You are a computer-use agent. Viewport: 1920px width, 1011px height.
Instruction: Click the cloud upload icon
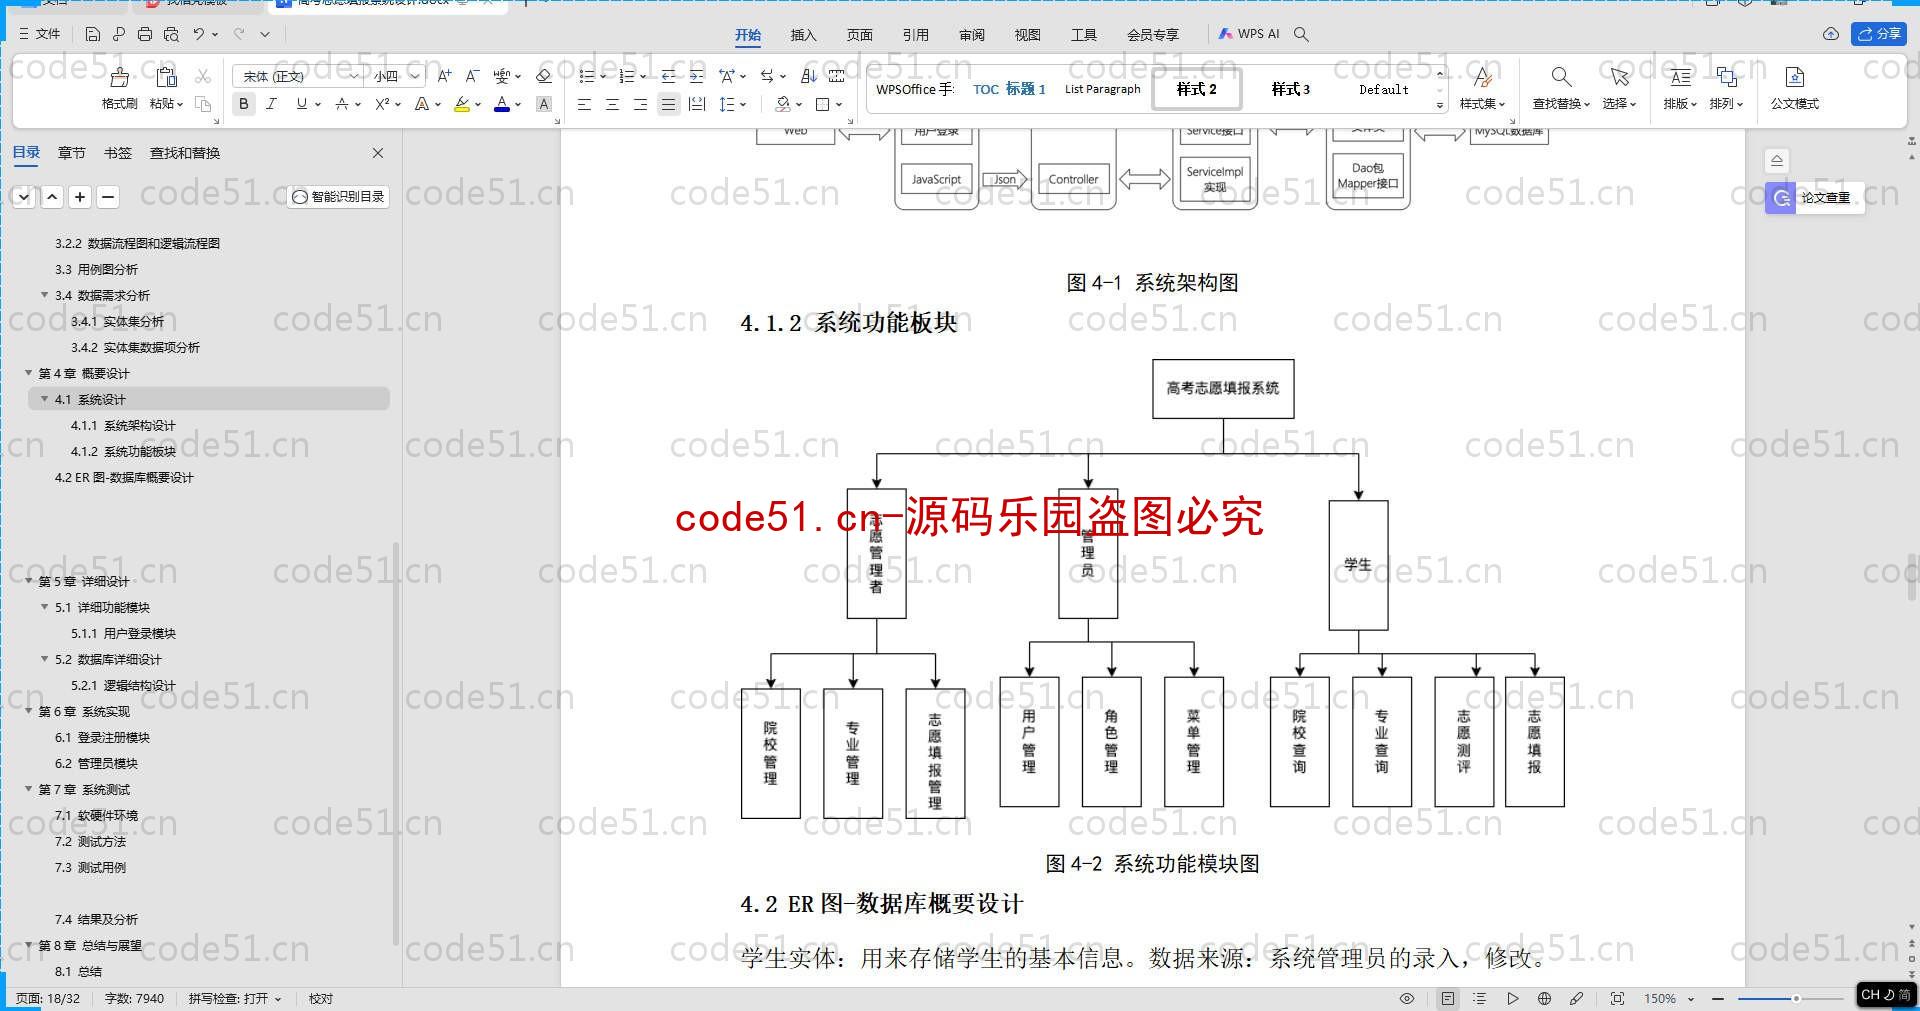click(1831, 34)
